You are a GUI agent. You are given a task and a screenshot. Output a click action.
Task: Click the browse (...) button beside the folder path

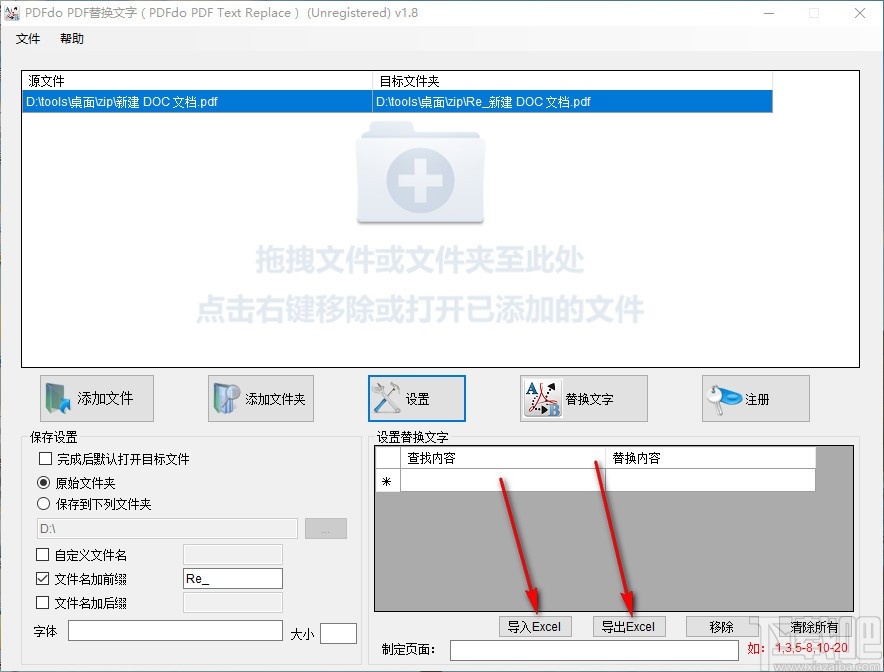coord(325,528)
